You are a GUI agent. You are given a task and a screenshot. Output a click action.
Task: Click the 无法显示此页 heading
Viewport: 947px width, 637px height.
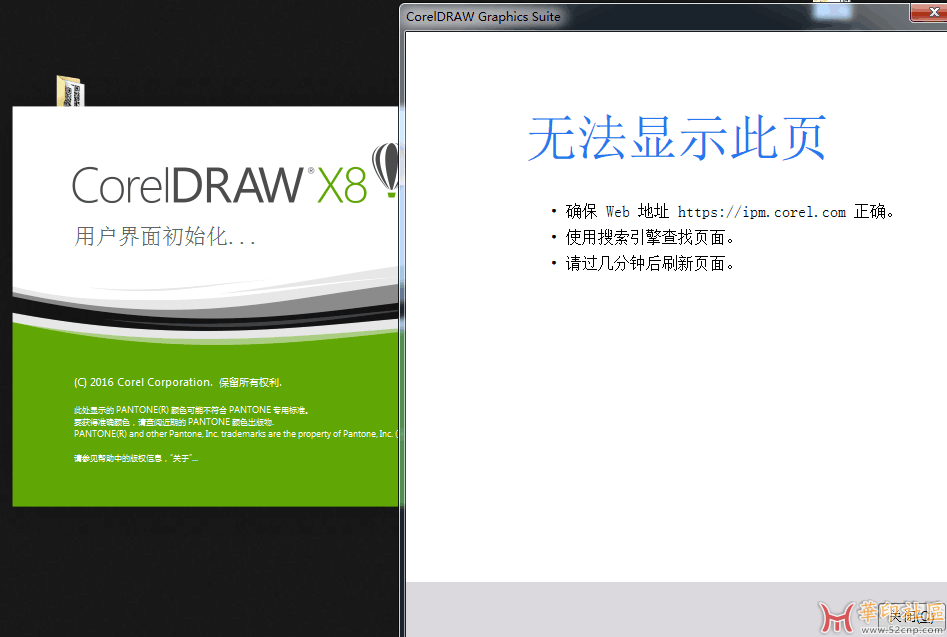[677, 138]
